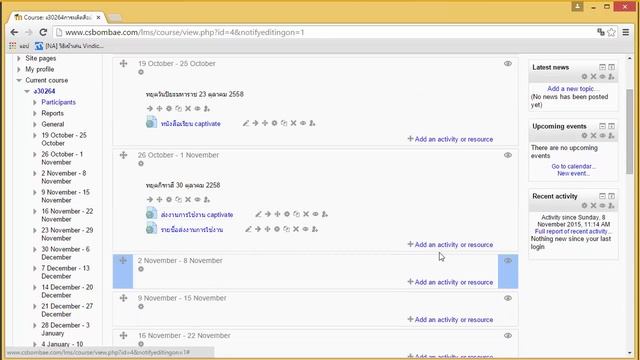Assign roles on label dated 30 in 26 October section
This screenshot has height=360, width=640.
[x=207, y=200]
